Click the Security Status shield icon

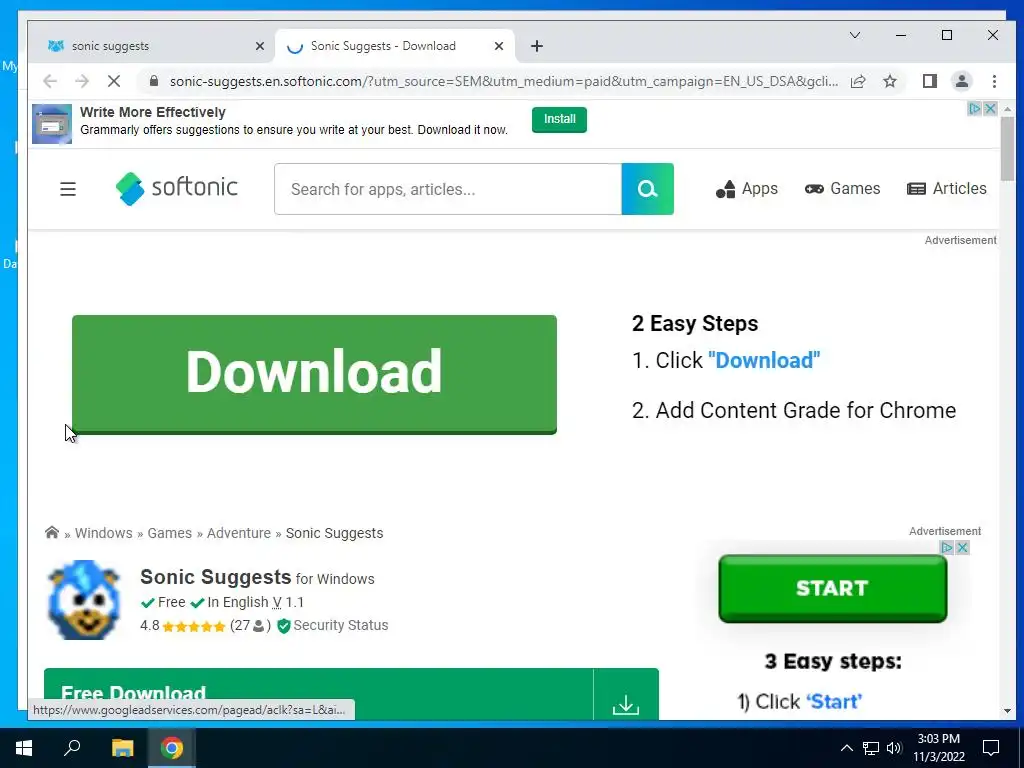coord(283,626)
